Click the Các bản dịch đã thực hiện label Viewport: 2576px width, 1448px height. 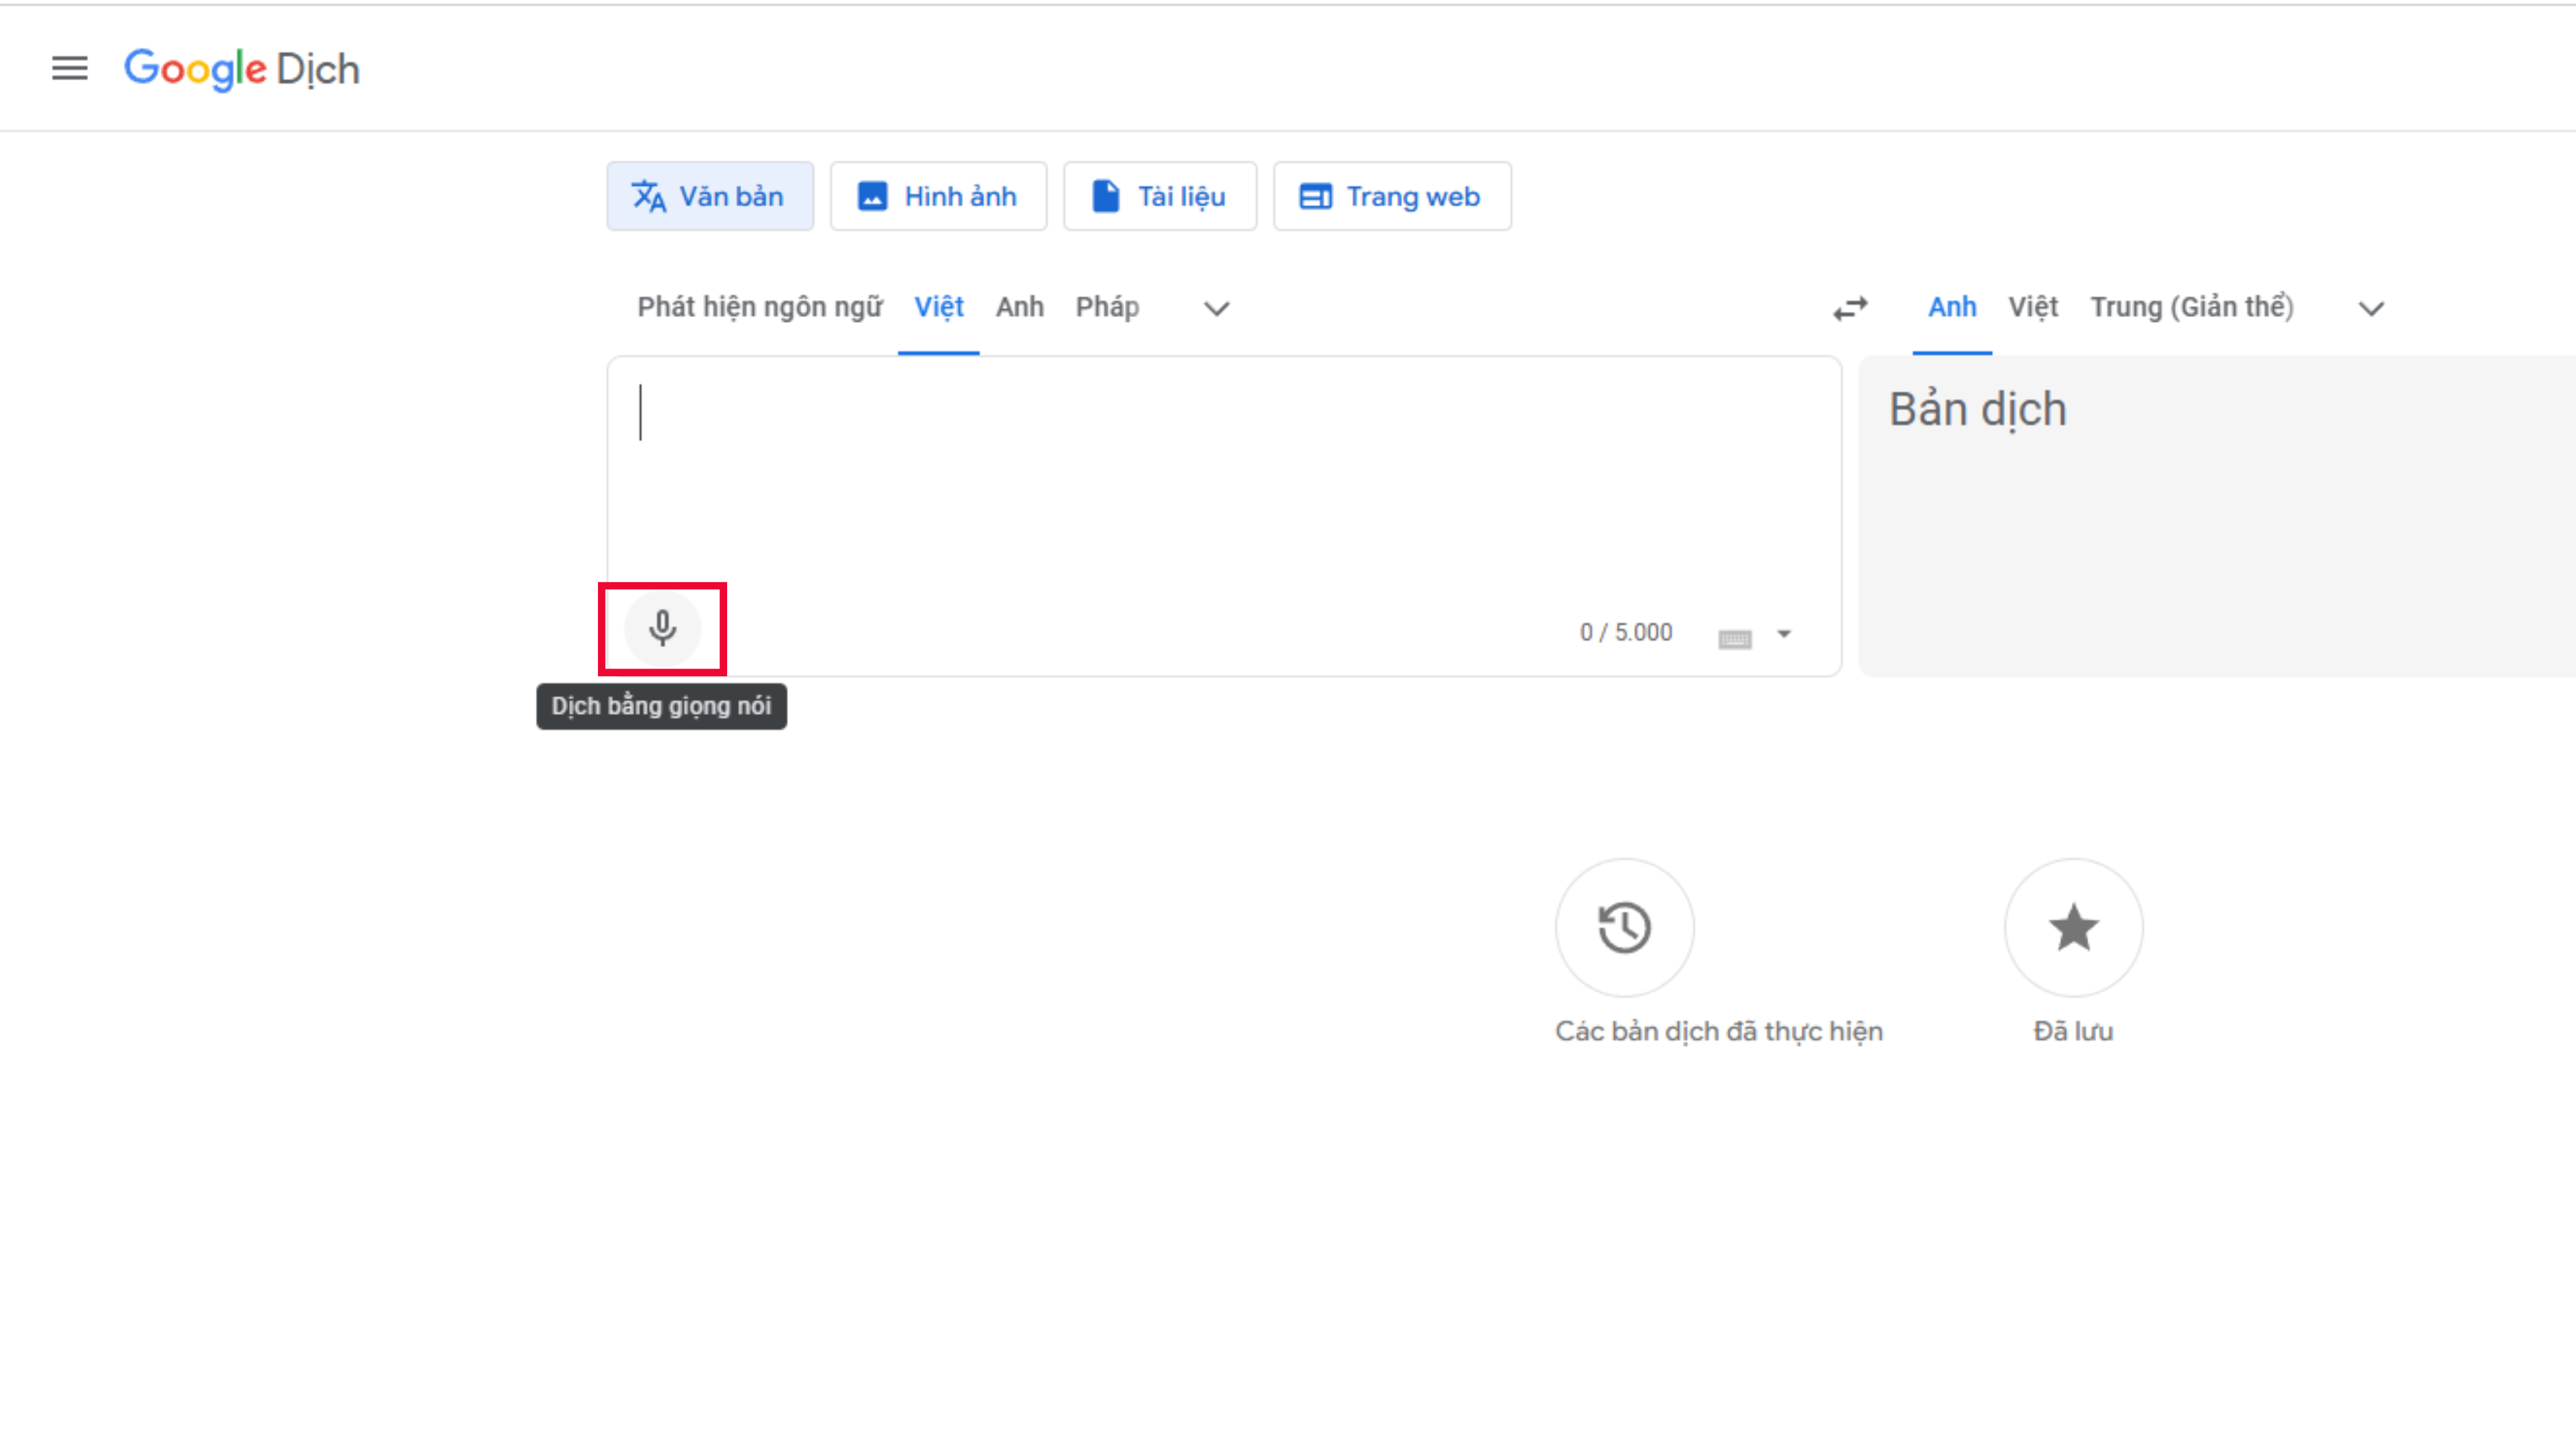click(x=1719, y=1031)
